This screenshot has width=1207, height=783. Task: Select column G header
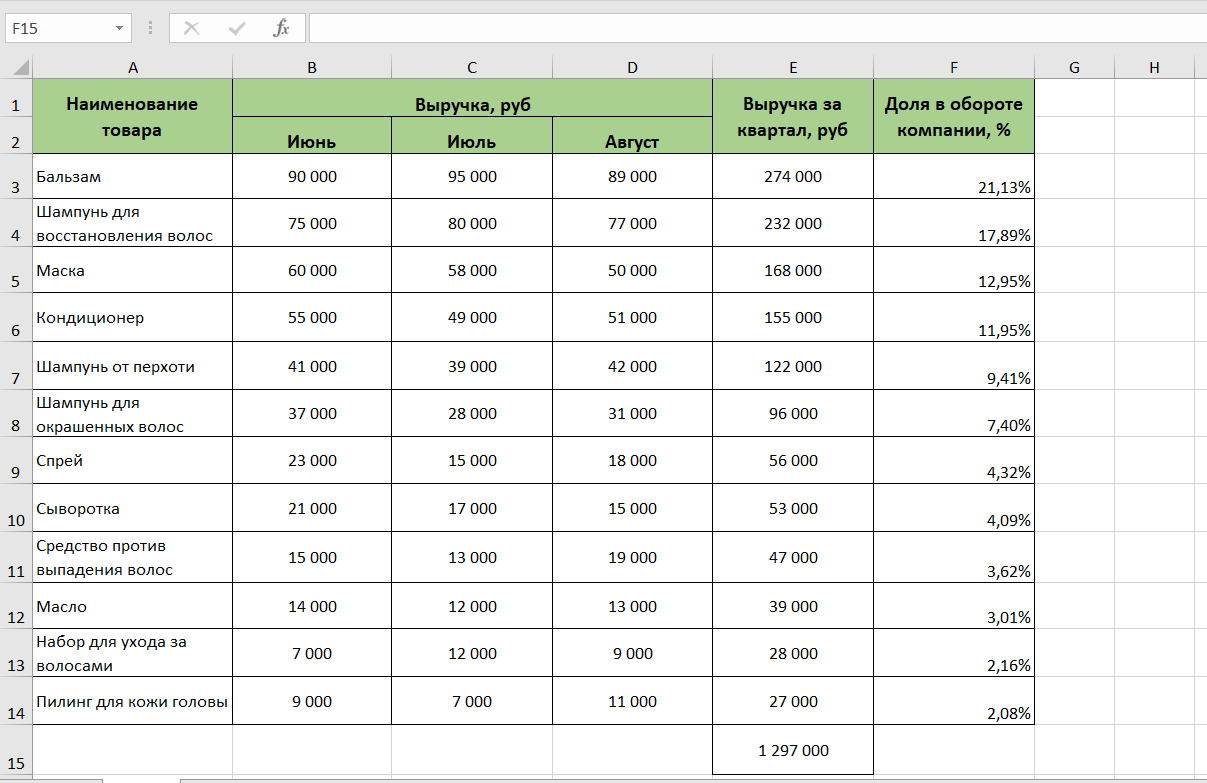tap(1074, 68)
